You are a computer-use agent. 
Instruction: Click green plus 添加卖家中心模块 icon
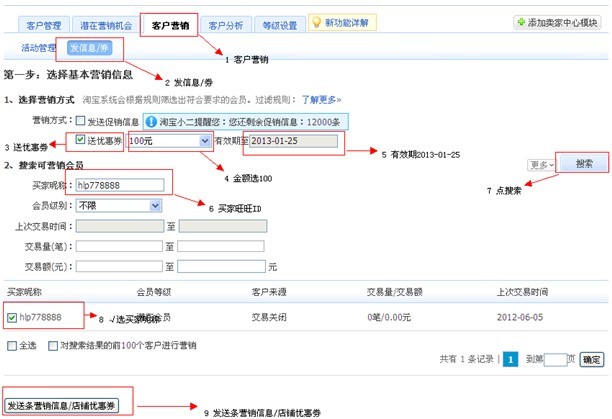[521, 22]
